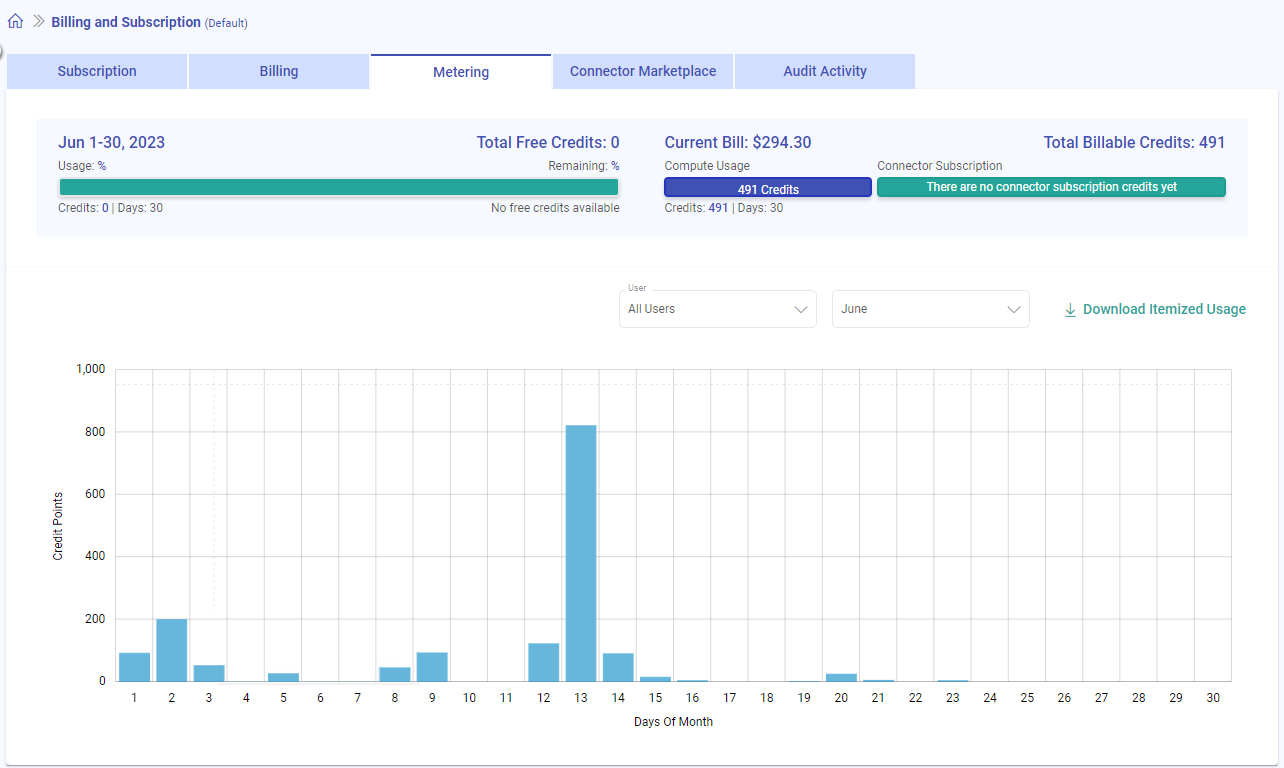Click the 'Connector Subscription' label

coord(940,166)
